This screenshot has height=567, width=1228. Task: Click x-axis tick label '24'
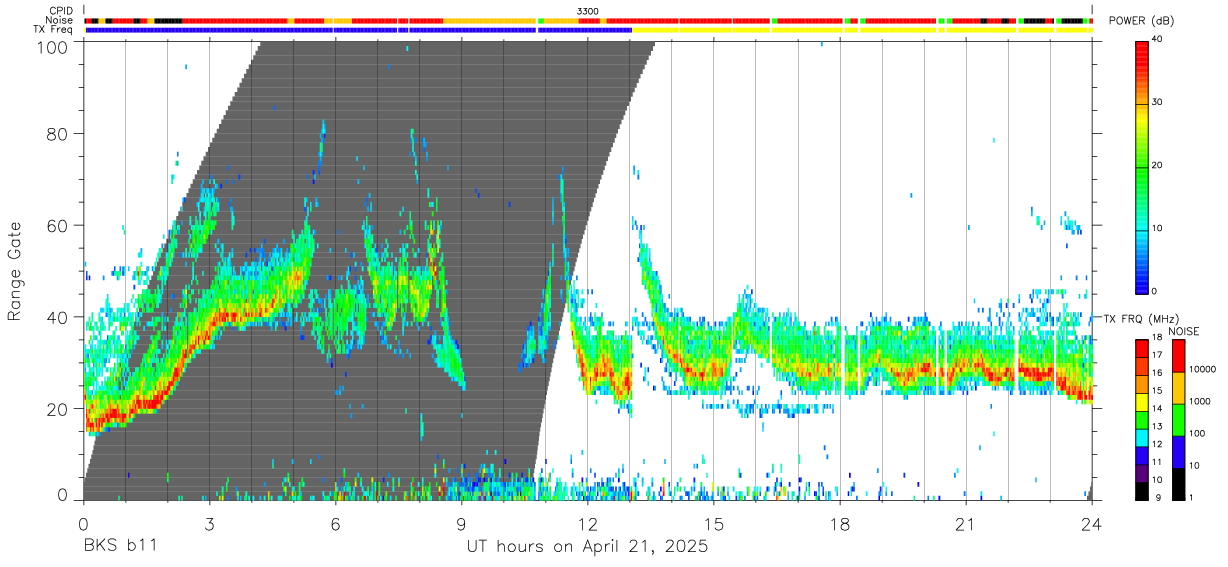(x=1092, y=524)
